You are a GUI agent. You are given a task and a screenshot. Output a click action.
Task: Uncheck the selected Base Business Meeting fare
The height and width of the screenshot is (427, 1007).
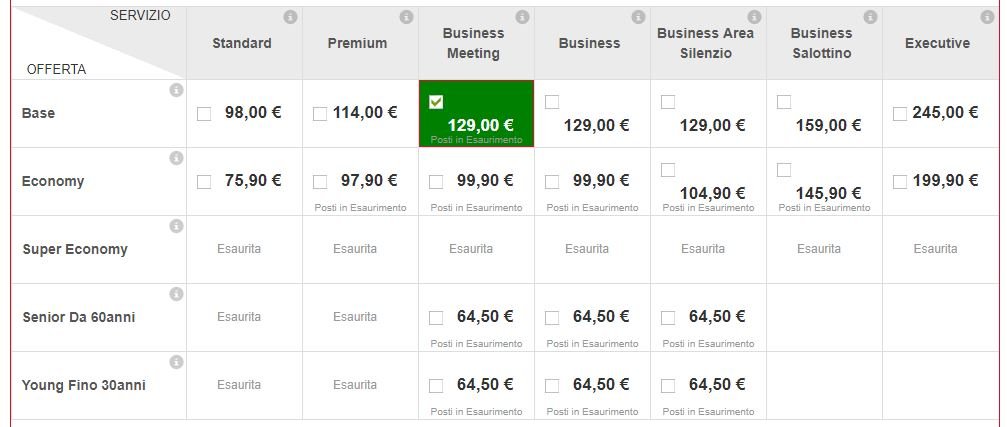(436, 102)
